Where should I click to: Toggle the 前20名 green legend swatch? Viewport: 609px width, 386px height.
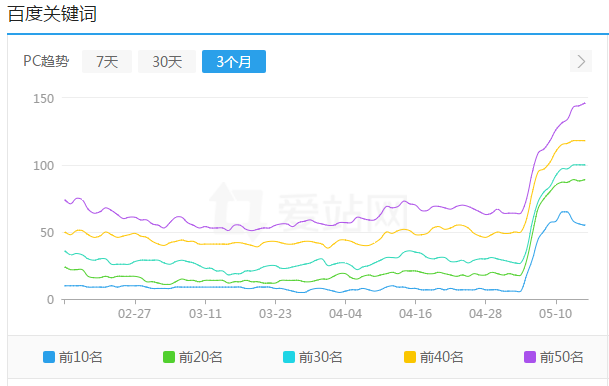click(x=169, y=357)
